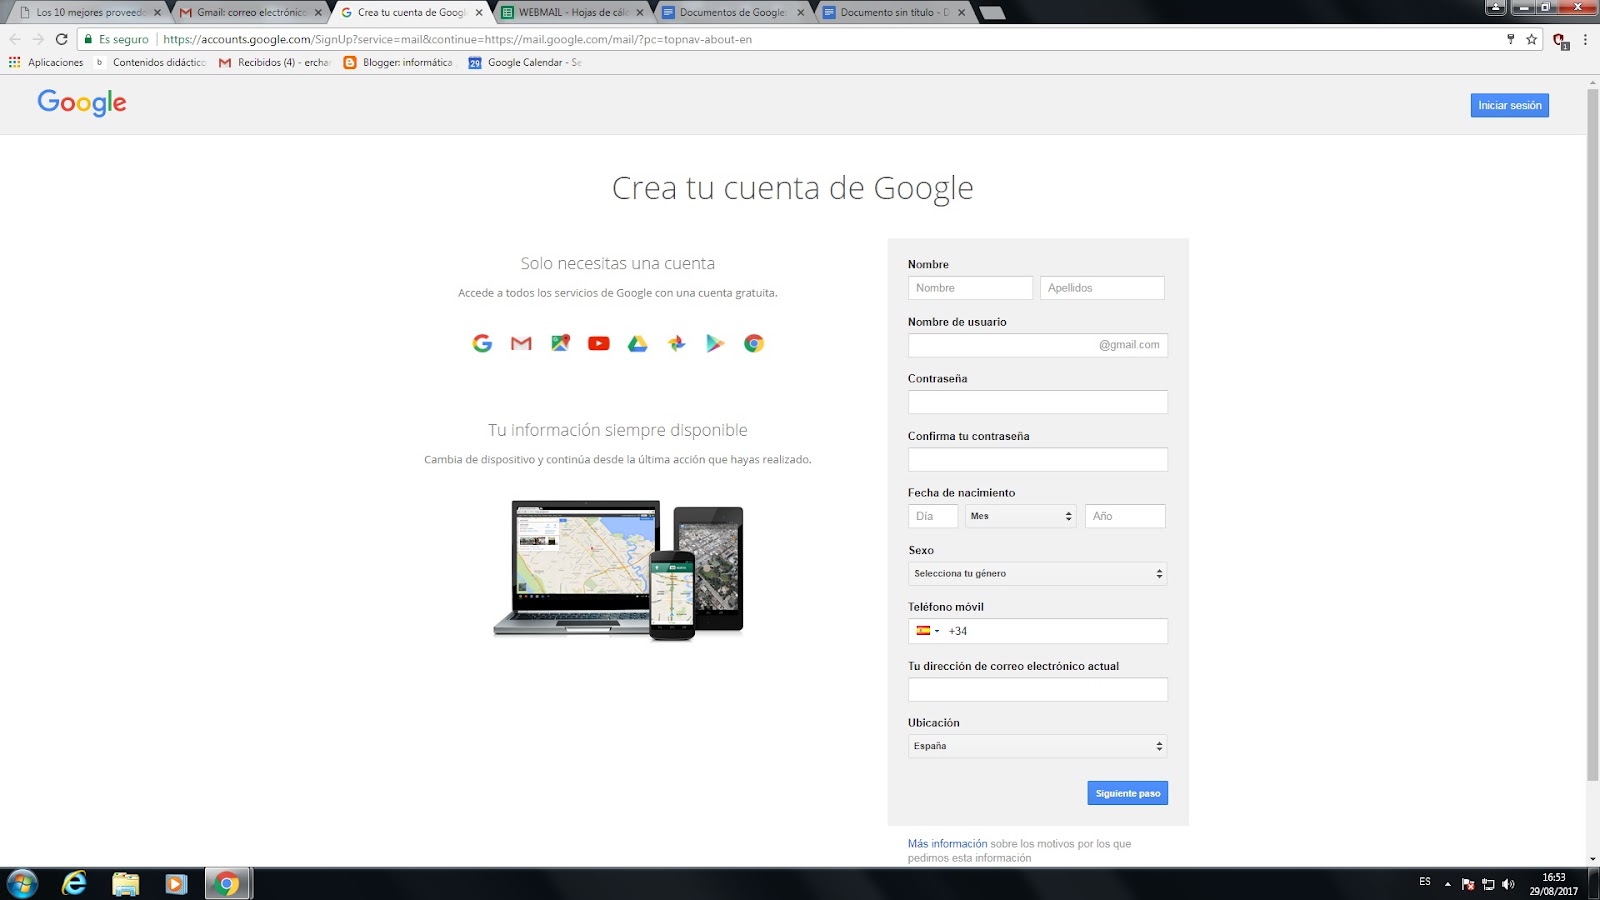1600x900 pixels.
Task: Switch to the Gmail correo electrónico tab
Action: coord(251,12)
